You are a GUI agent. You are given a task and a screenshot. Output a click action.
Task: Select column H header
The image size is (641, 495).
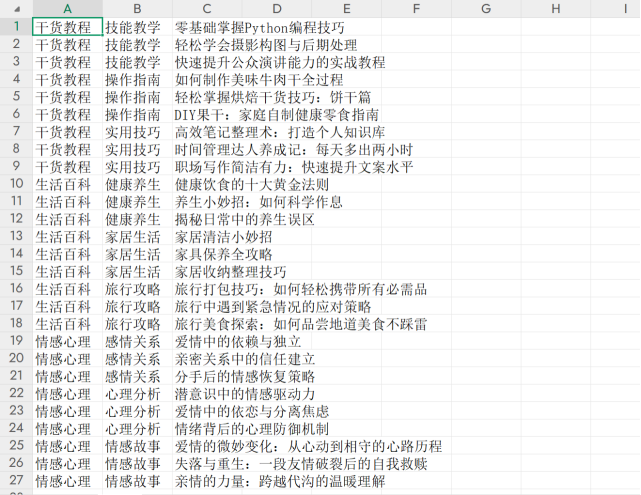[x=556, y=9]
